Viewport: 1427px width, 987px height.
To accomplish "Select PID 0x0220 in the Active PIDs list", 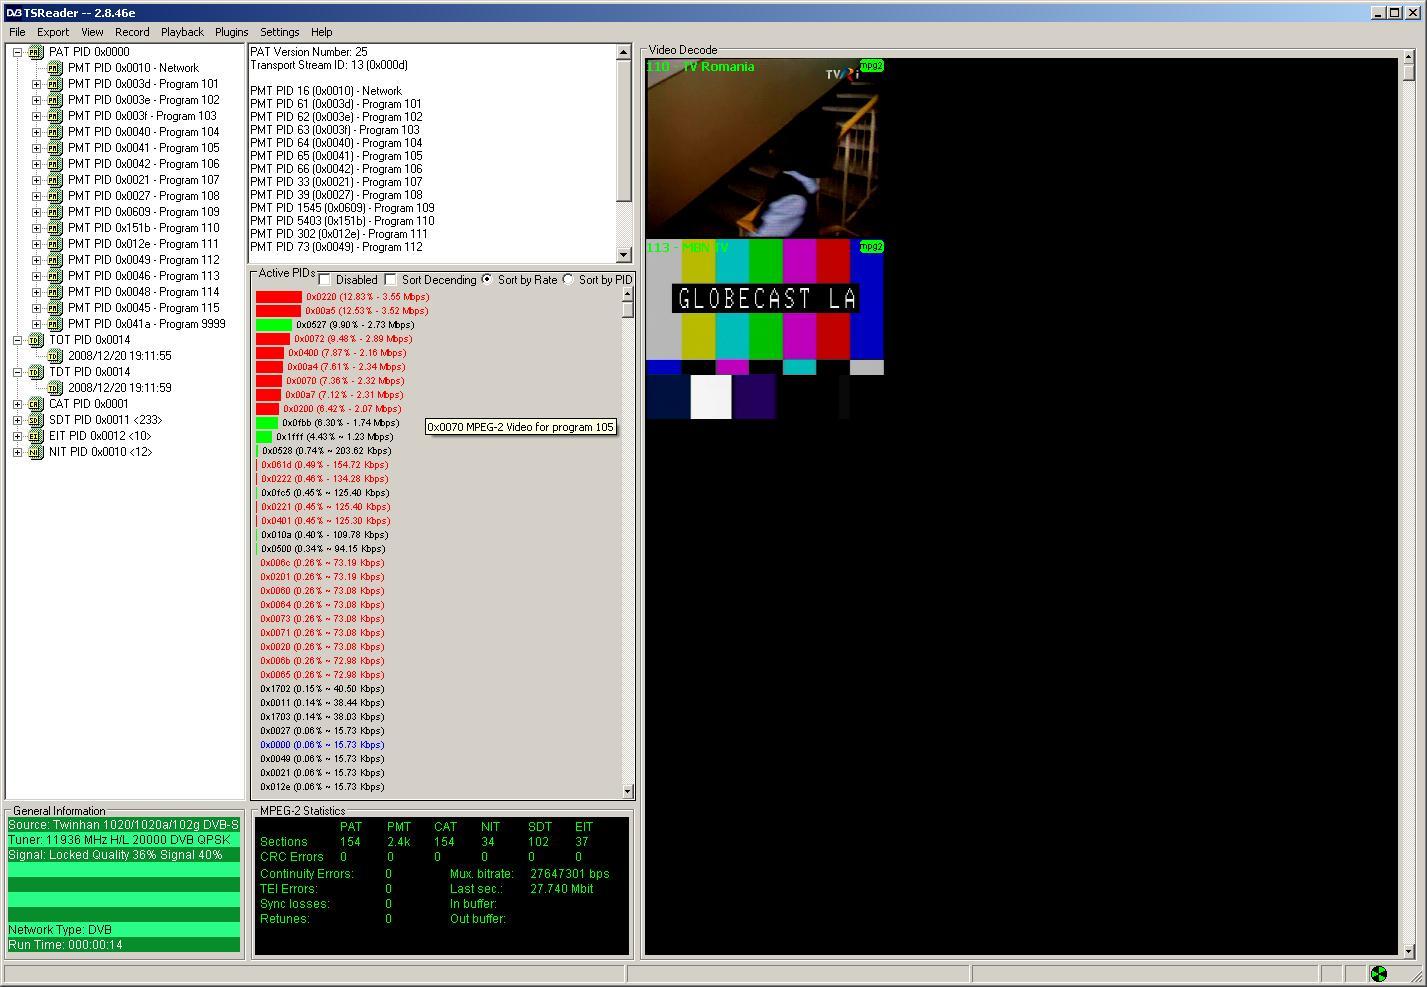I will tap(366, 297).
